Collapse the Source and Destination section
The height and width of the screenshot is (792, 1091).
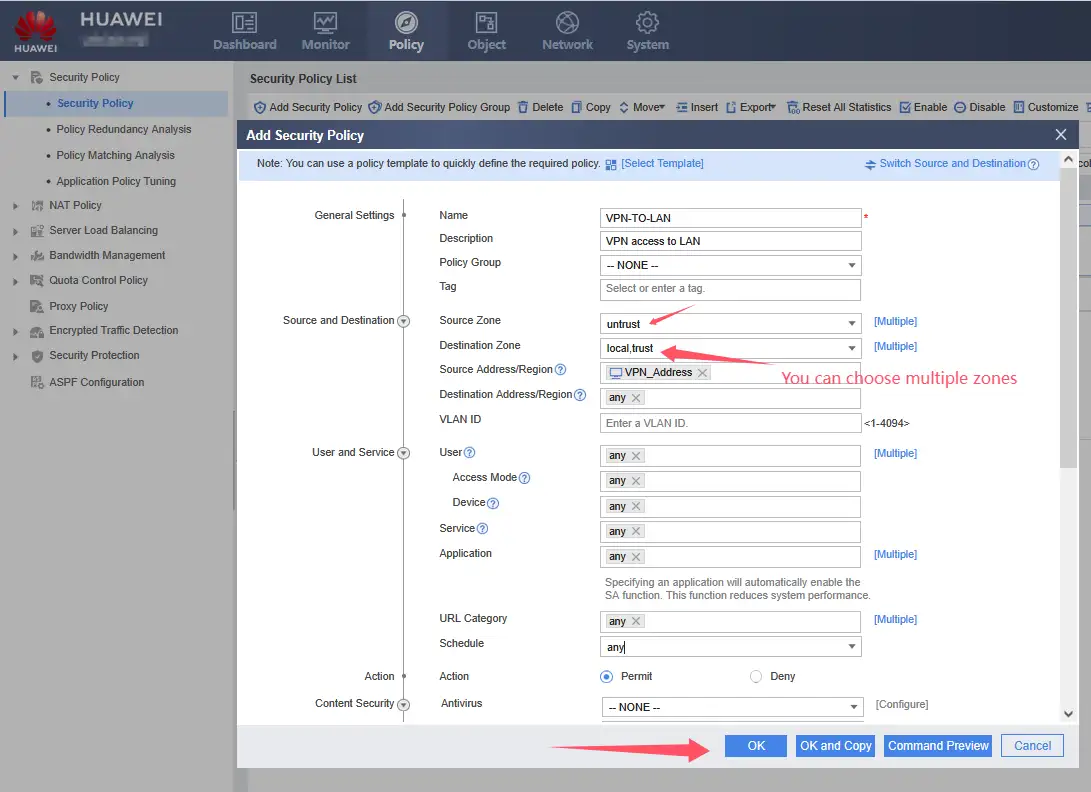pyautogui.click(x=404, y=321)
